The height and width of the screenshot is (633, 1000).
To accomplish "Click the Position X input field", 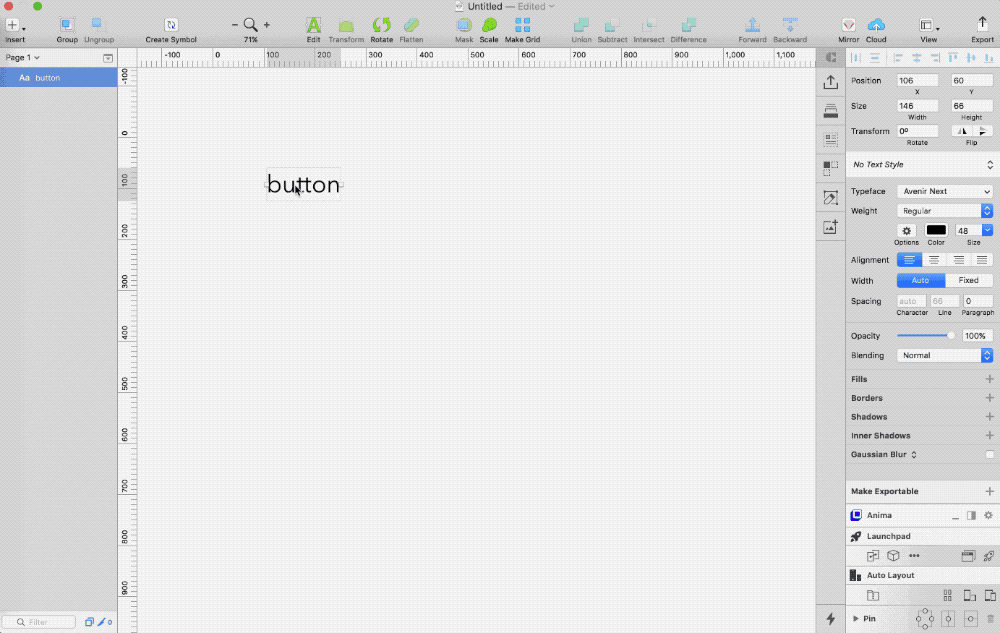I will tap(917, 81).
